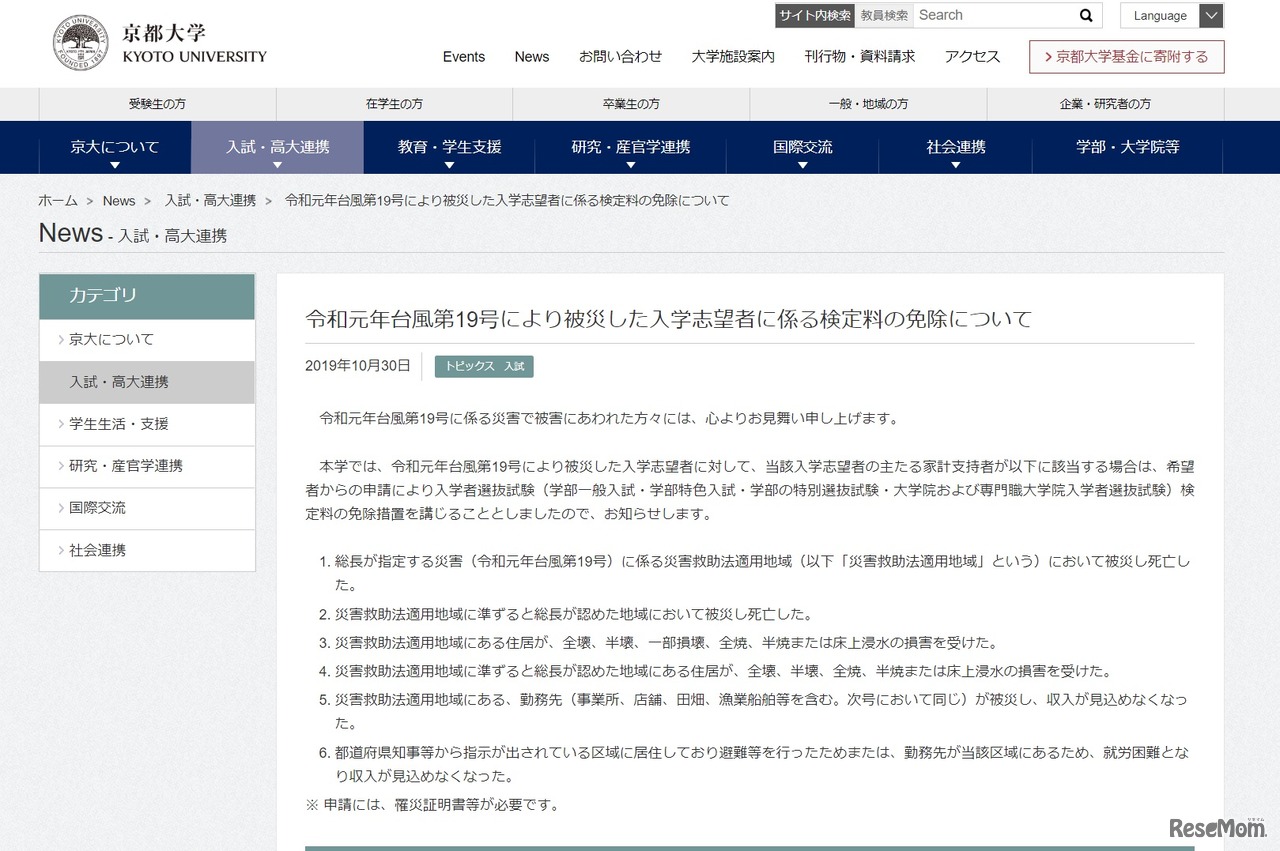Viewport: 1280px width, 851px height.
Task: Click the 京都大学基金に寄附する donation button
Action: tap(1126, 57)
